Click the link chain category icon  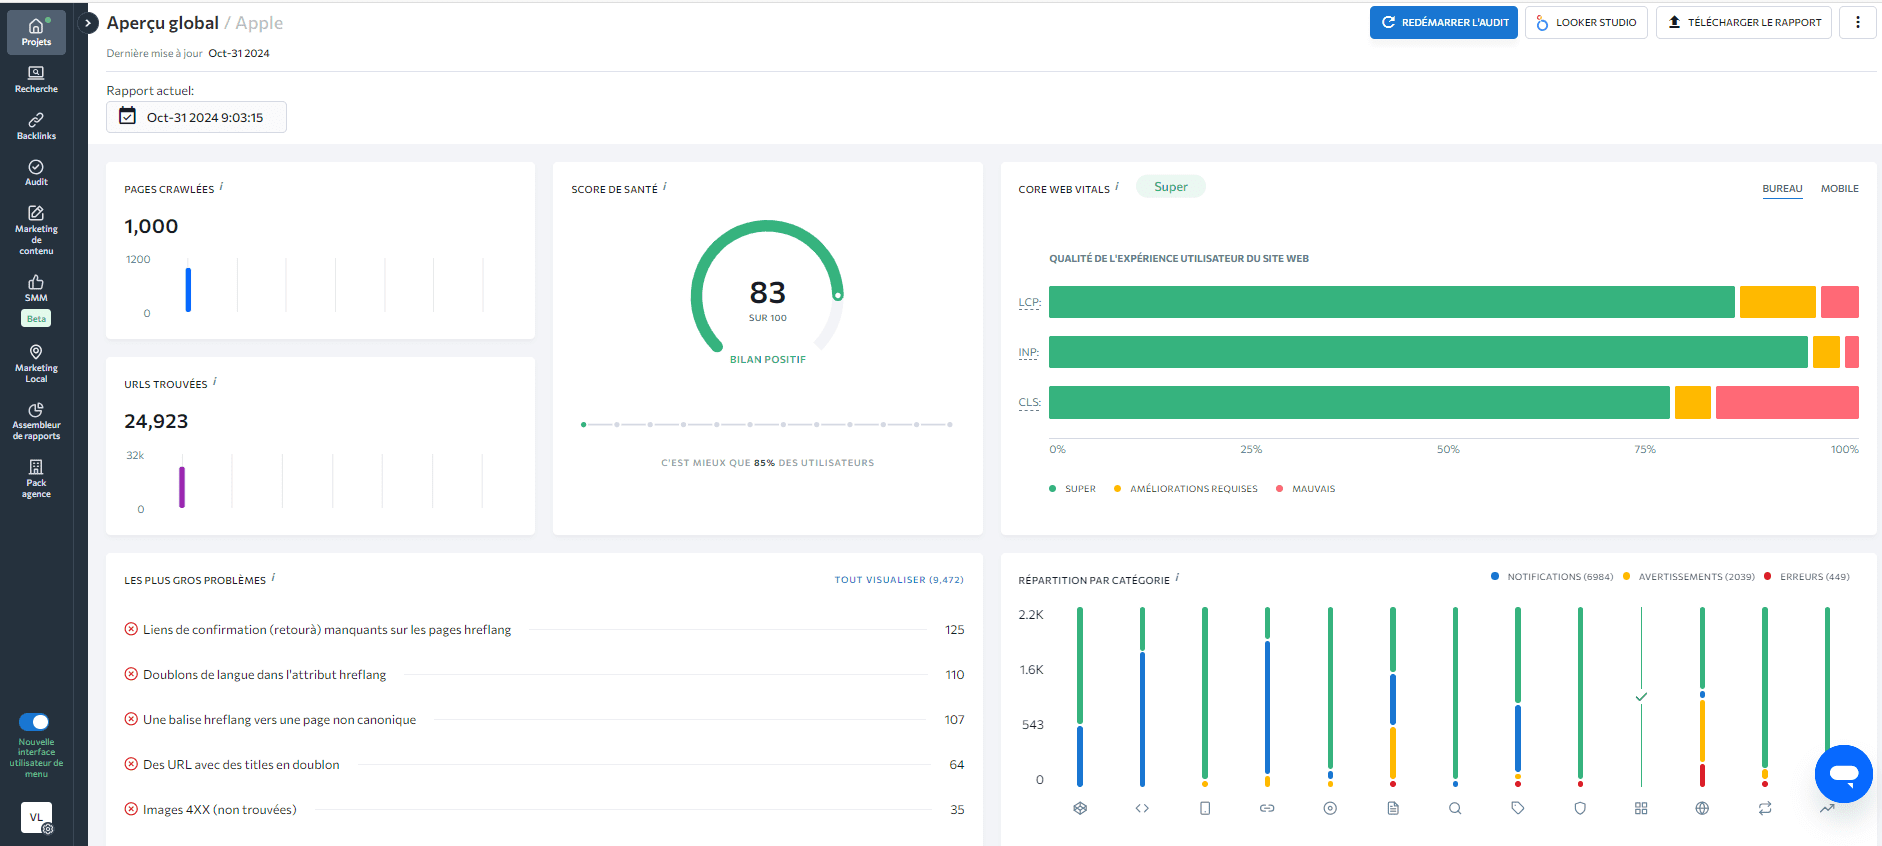point(1267,808)
